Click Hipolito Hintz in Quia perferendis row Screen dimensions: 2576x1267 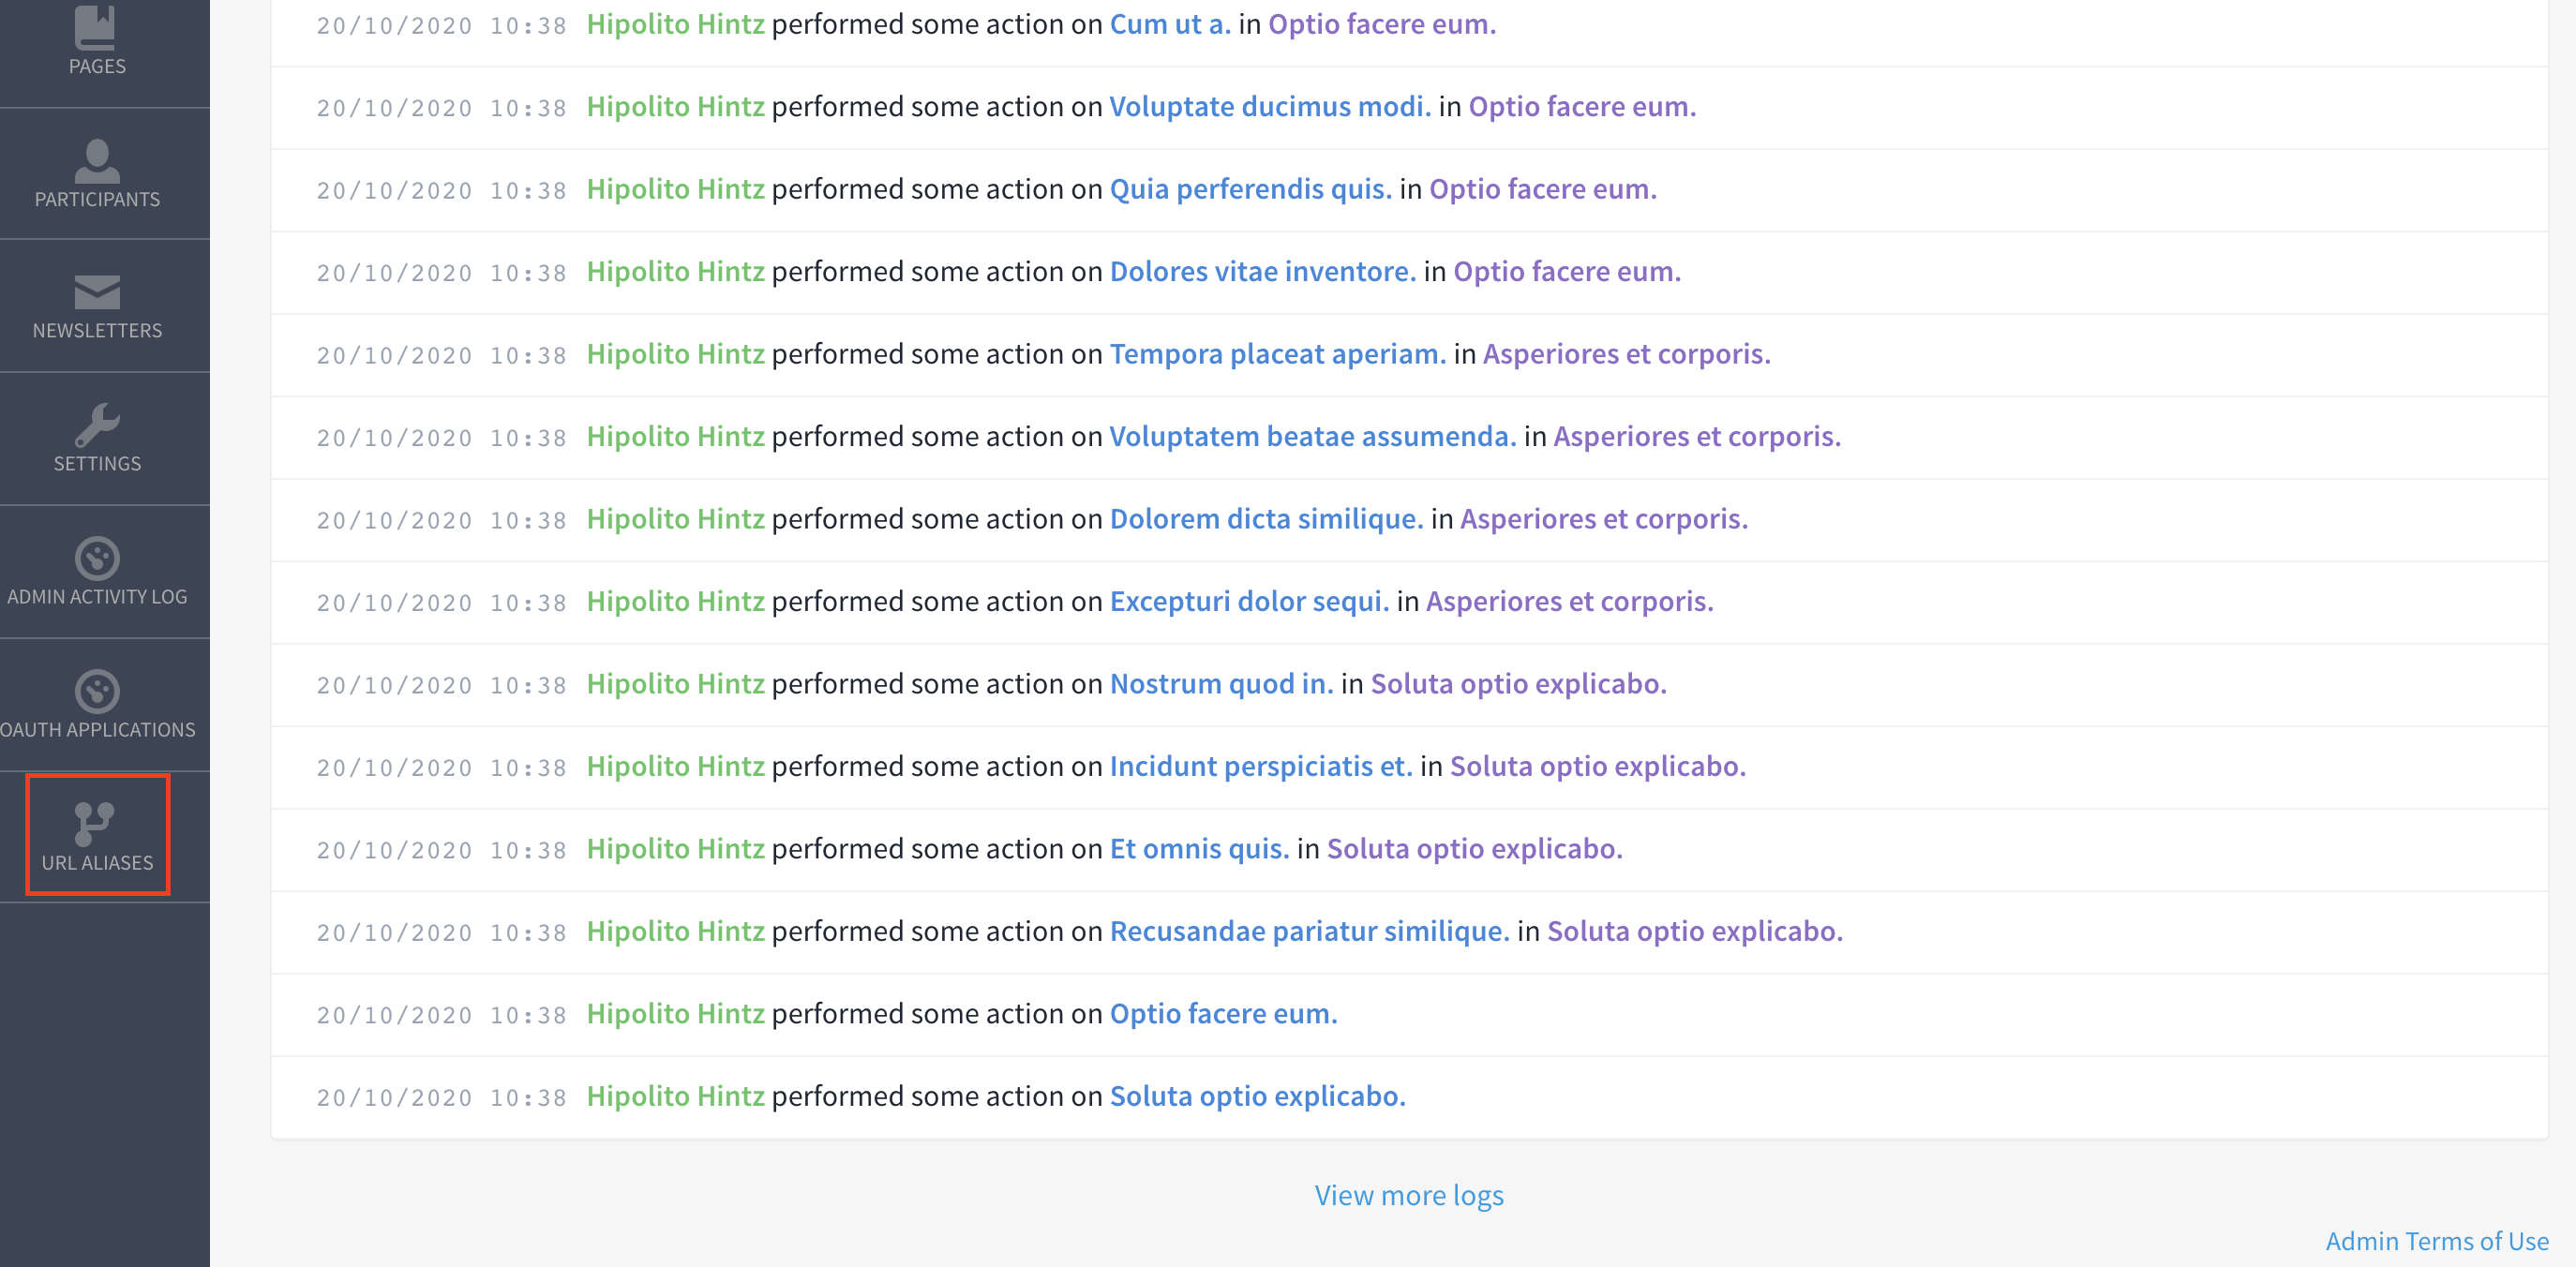click(675, 189)
